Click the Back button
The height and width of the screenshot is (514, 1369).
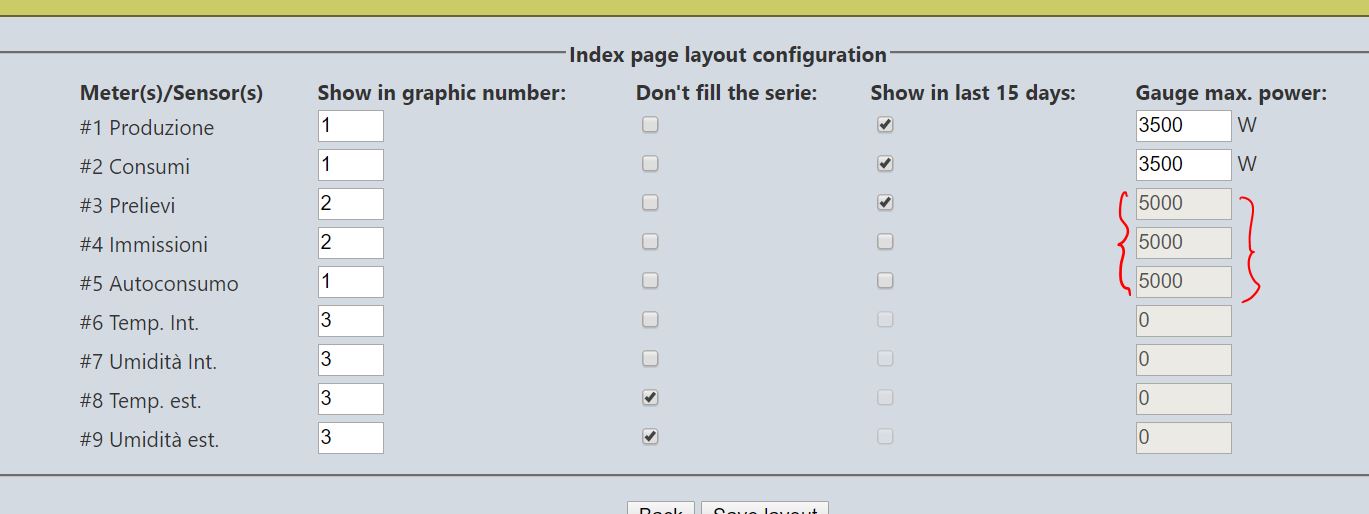661,507
